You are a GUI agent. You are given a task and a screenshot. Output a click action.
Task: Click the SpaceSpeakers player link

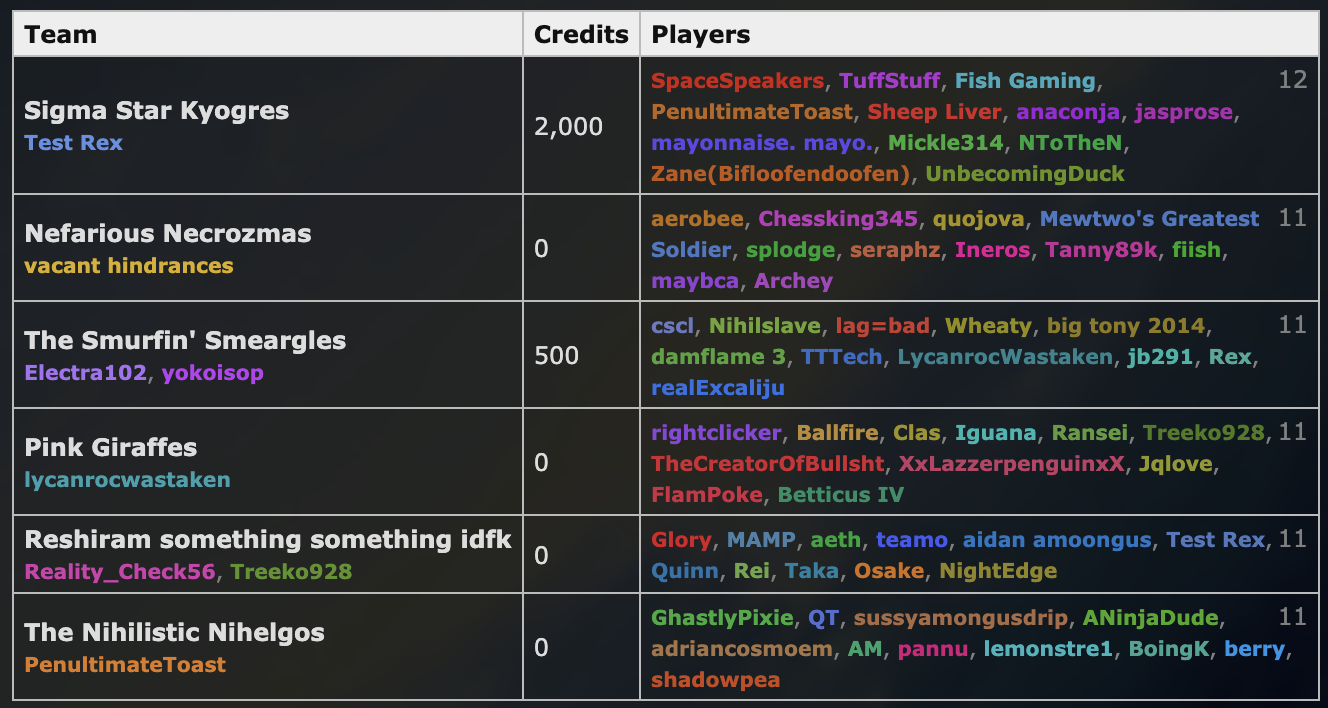(738, 81)
